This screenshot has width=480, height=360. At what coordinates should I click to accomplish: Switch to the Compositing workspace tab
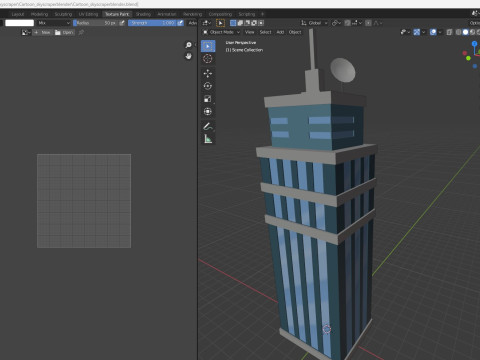coord(220,14)
